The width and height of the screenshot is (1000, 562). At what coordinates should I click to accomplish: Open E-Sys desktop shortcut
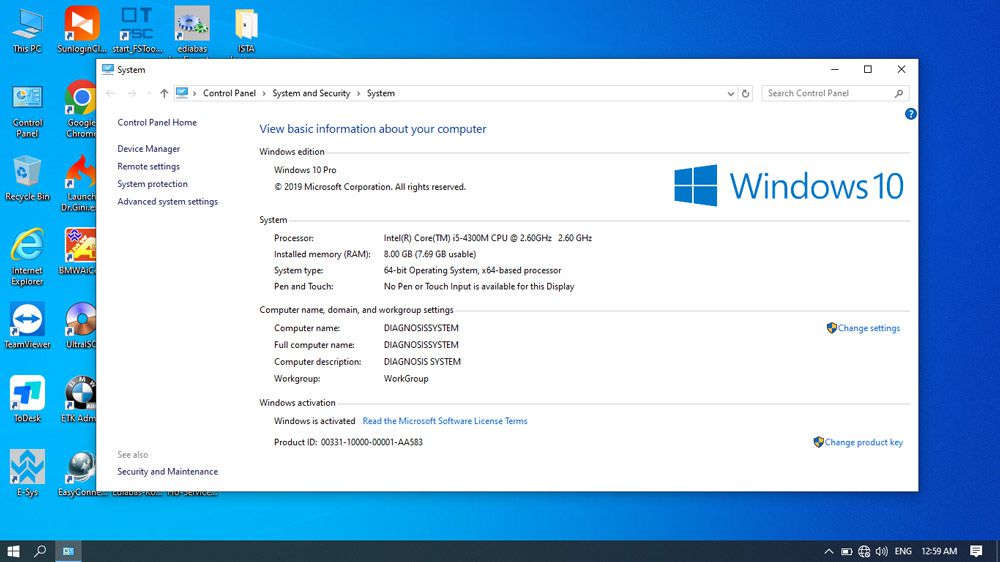point(27,473)
